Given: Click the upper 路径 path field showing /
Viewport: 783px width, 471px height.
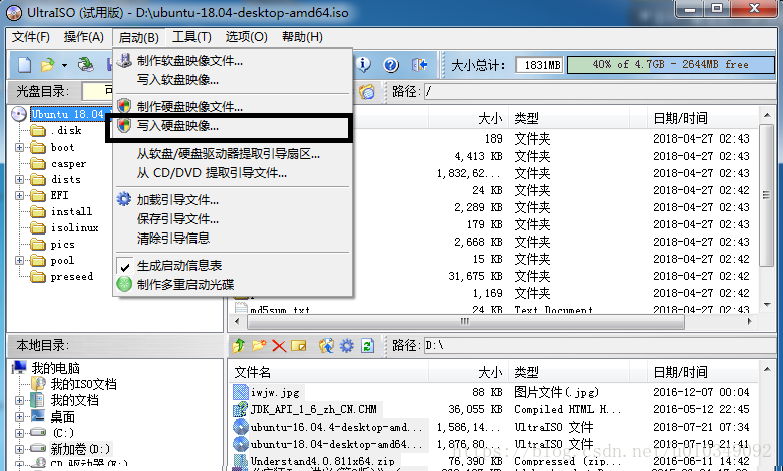Looking at the screenshot, I should pyautogui.click(x=598, y=91).
